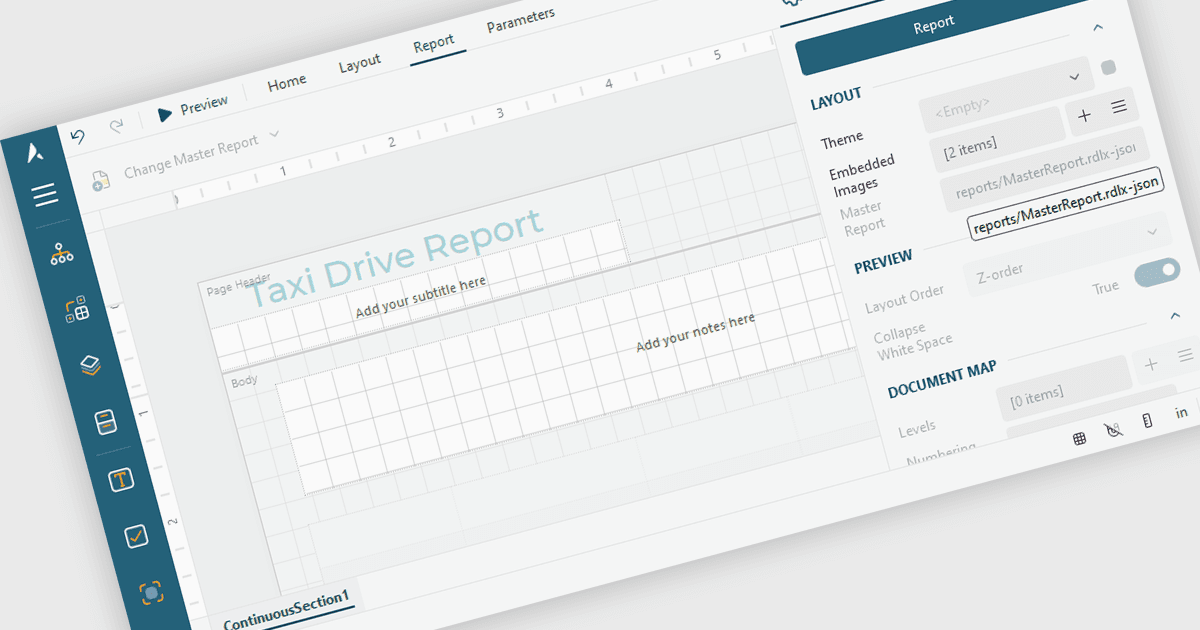
Task: Switch to the Layout tab
Action: (x=359, y=62)
